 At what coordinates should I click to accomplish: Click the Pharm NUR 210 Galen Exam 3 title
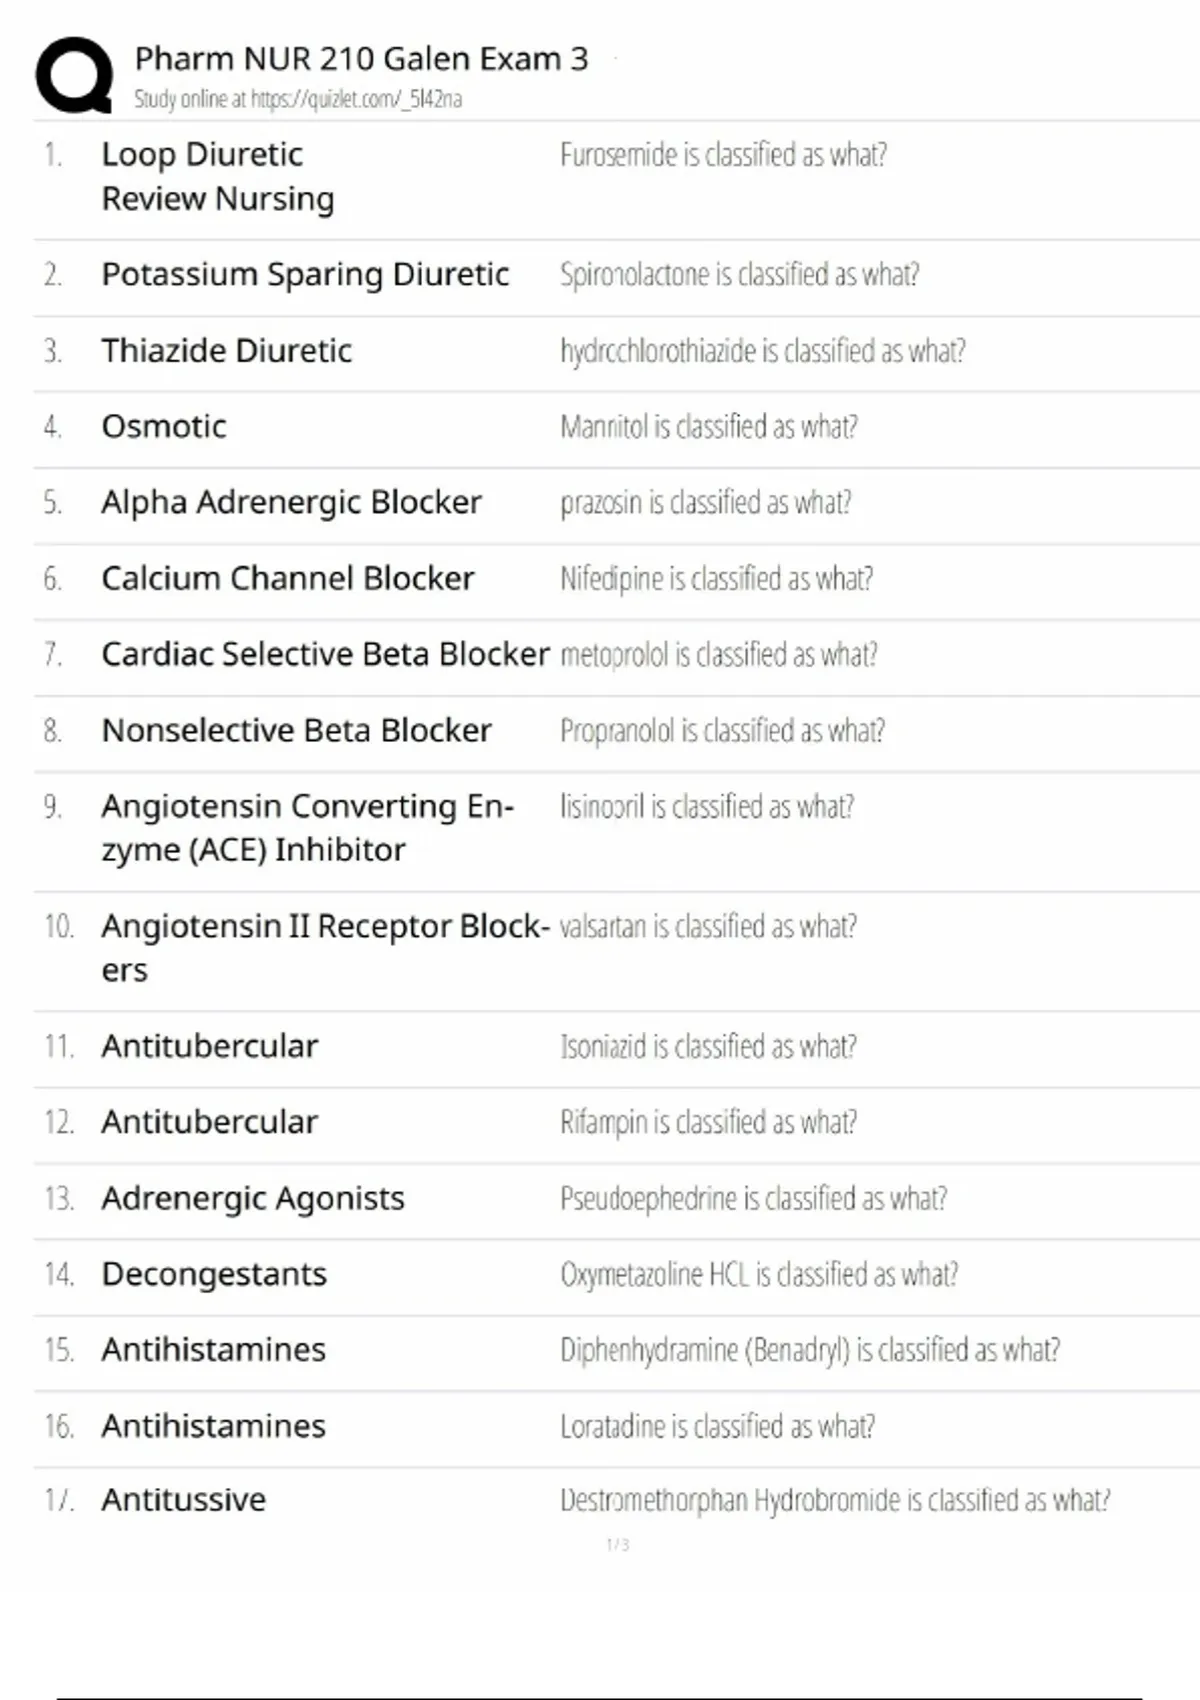pyautogui.click(x=361, y=59)
